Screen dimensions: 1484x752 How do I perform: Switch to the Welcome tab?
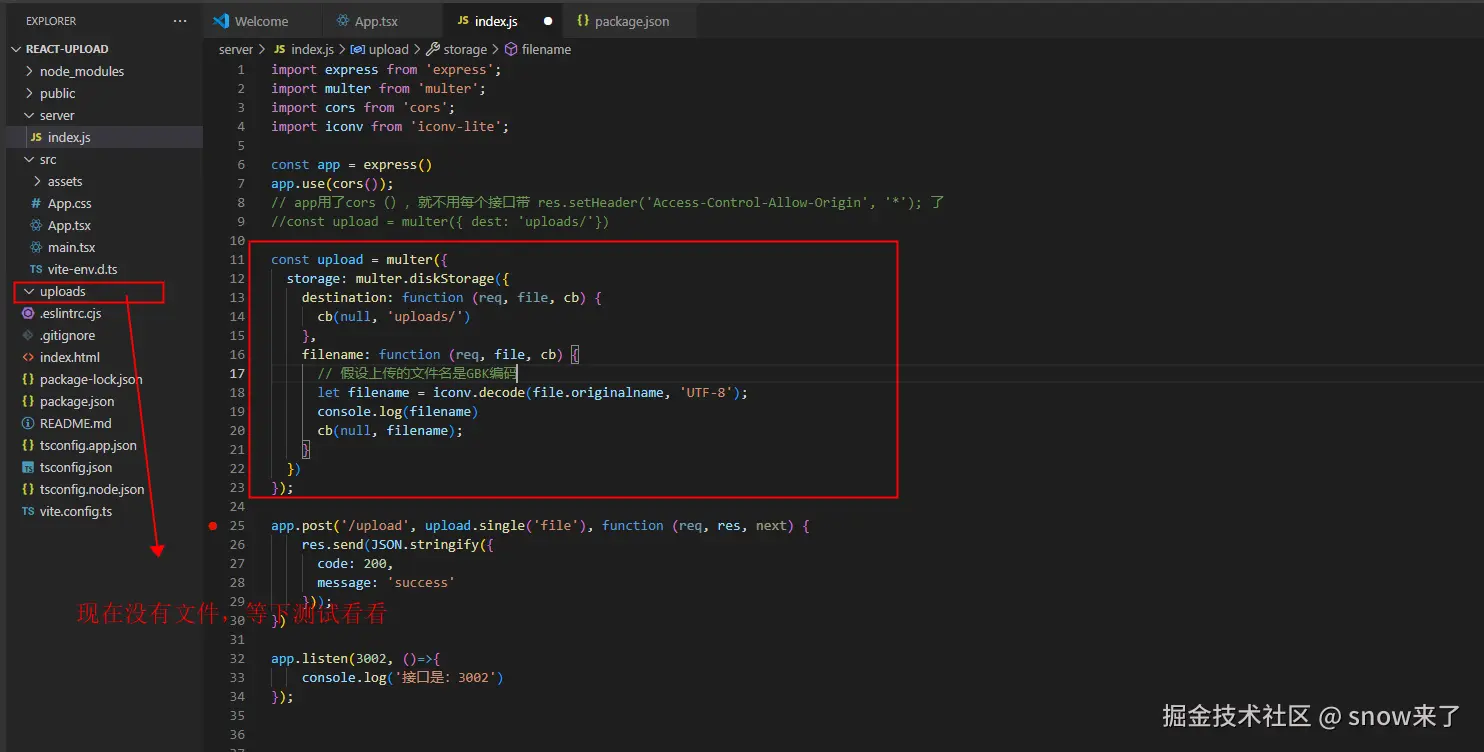(x=261, y=21)
